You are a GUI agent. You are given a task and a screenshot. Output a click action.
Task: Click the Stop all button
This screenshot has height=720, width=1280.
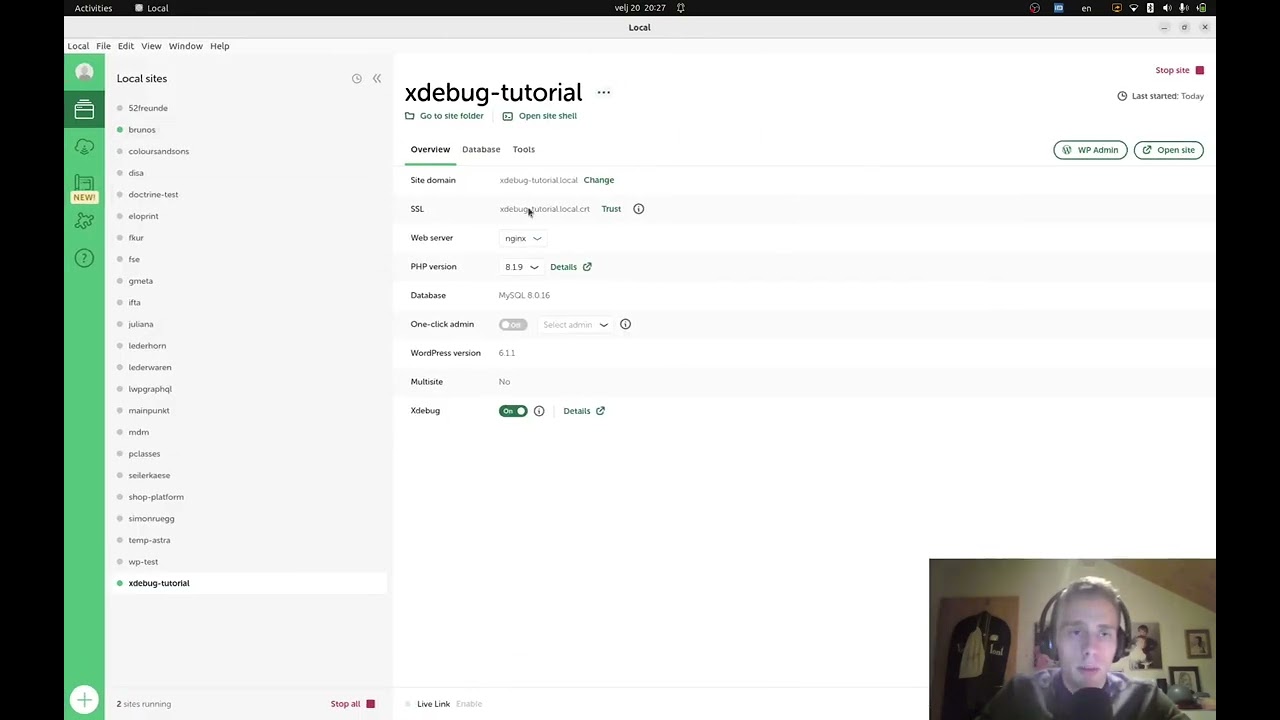[x=353, y=704]
